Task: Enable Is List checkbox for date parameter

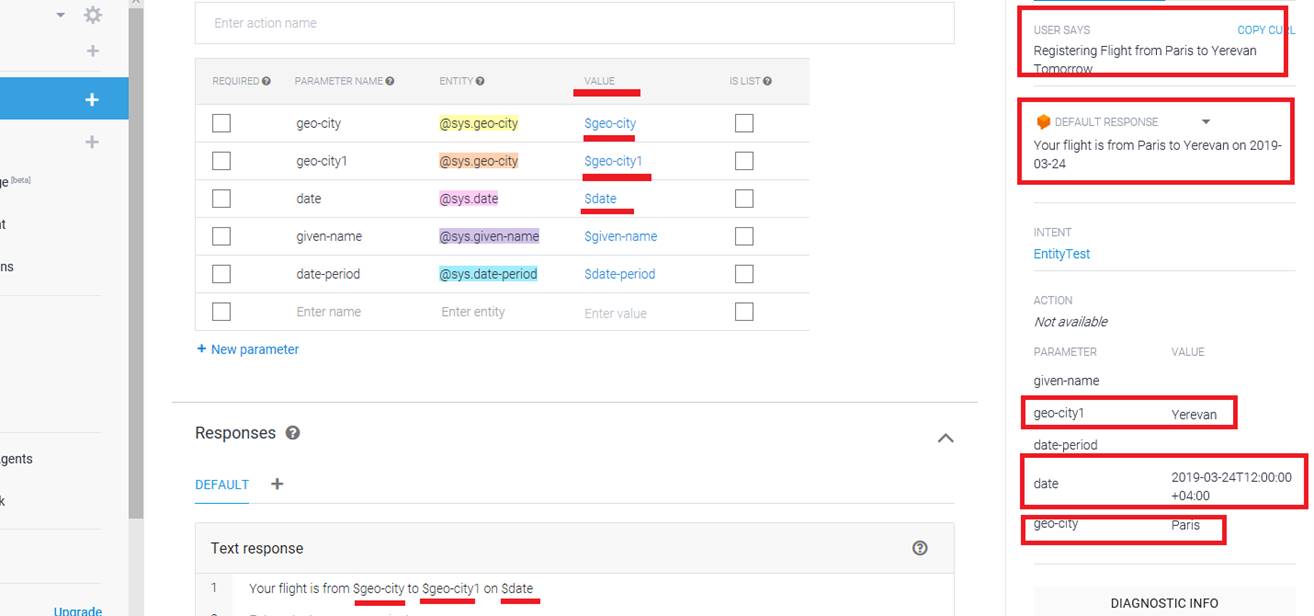Action: tap(744, 198)
